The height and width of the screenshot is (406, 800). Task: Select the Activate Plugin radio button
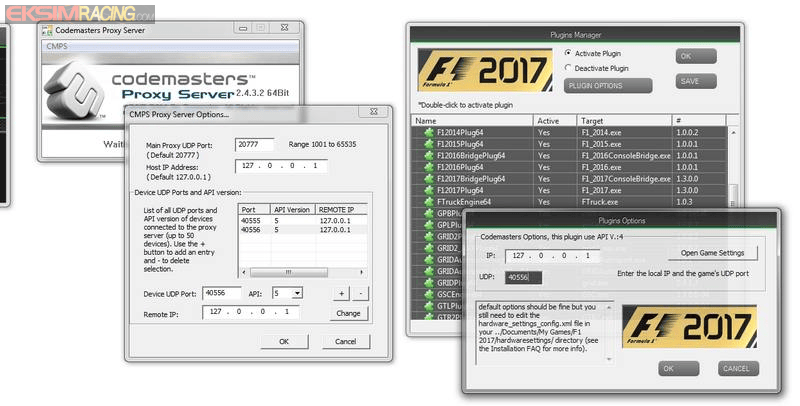tap(568, 53)
